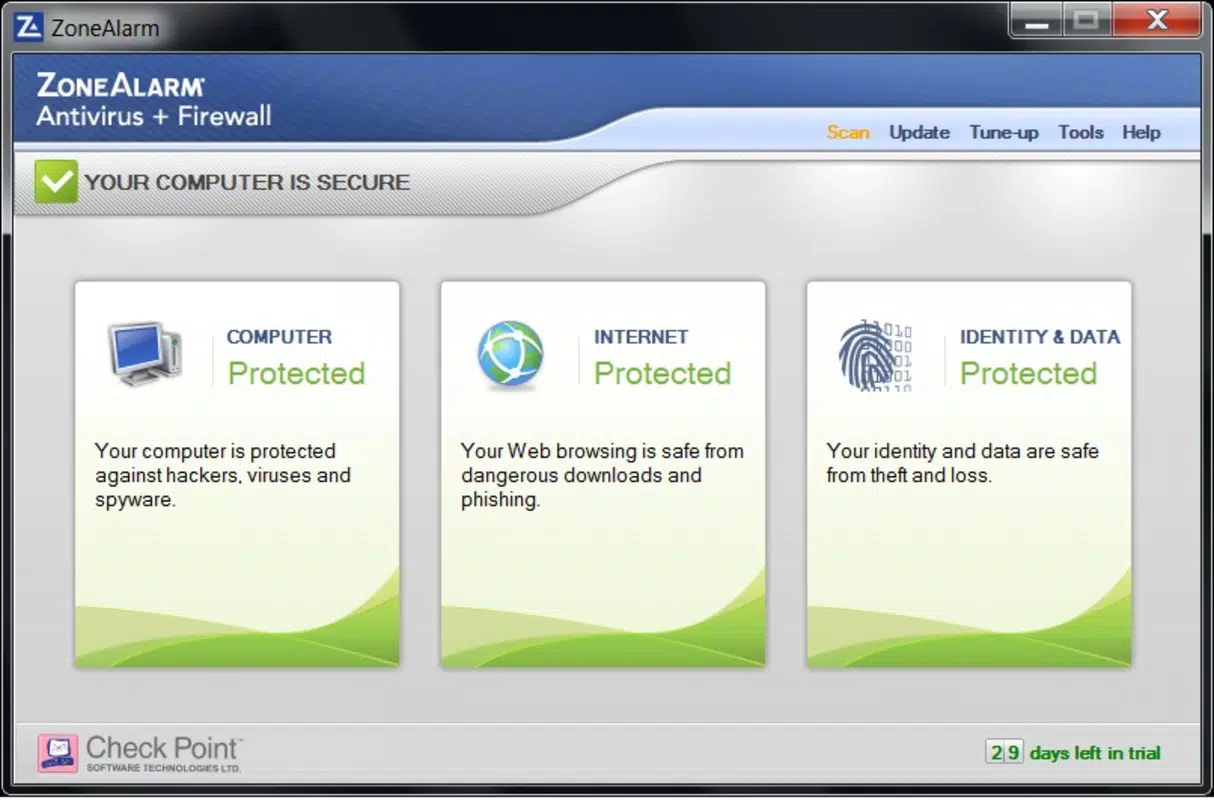Click the Check Point logo icon
Viewport: 1214px width, 800px height.
pyautogui.click(x=58, y=753)
